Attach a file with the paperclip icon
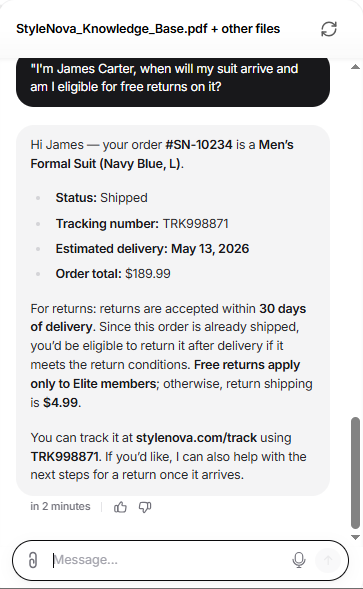The height and width of the screenshot is (589, 363). 33,560
